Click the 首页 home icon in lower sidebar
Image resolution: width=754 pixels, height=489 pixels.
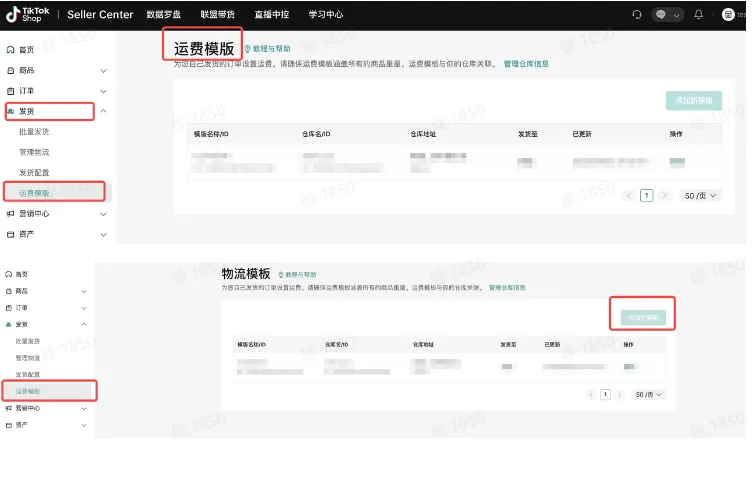coord(9,274)
